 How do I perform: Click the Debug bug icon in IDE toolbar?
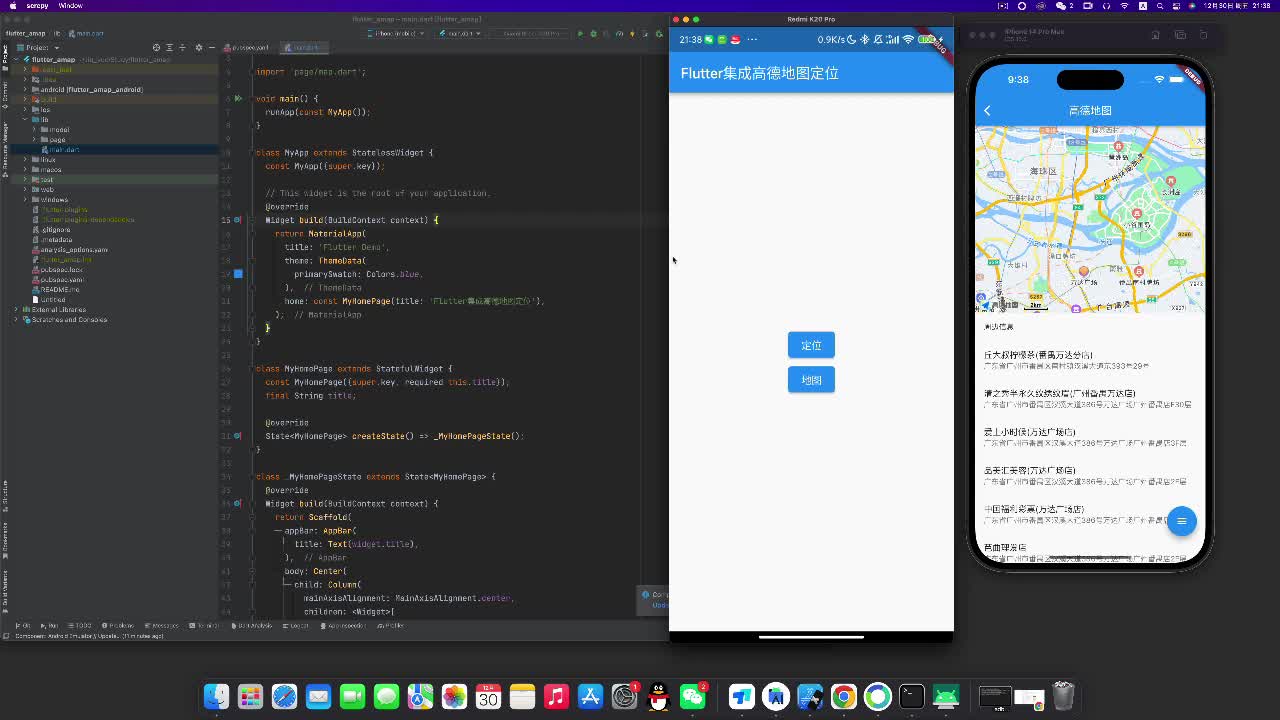(593, 33)
